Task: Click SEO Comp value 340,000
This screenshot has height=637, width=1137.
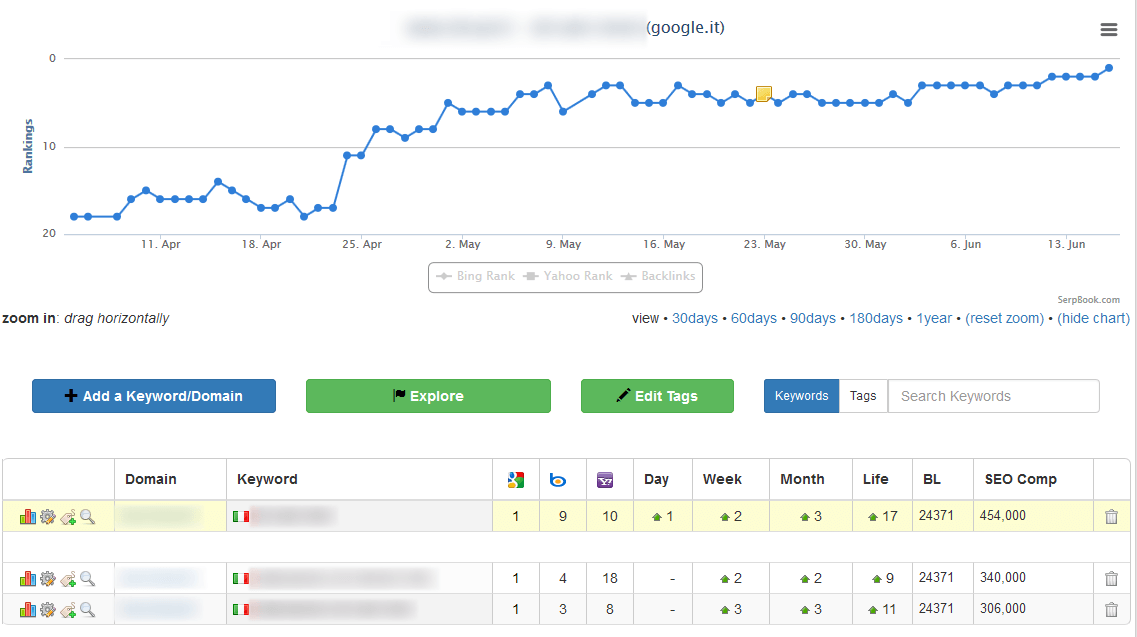Action: point(1002,578)
